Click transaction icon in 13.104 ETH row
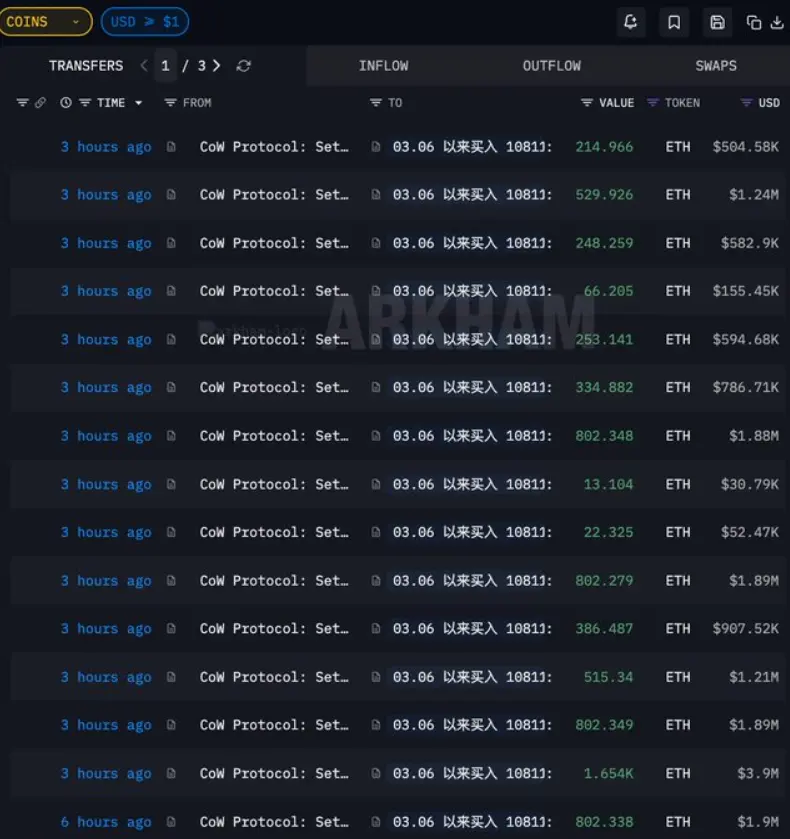 point(171,484)
